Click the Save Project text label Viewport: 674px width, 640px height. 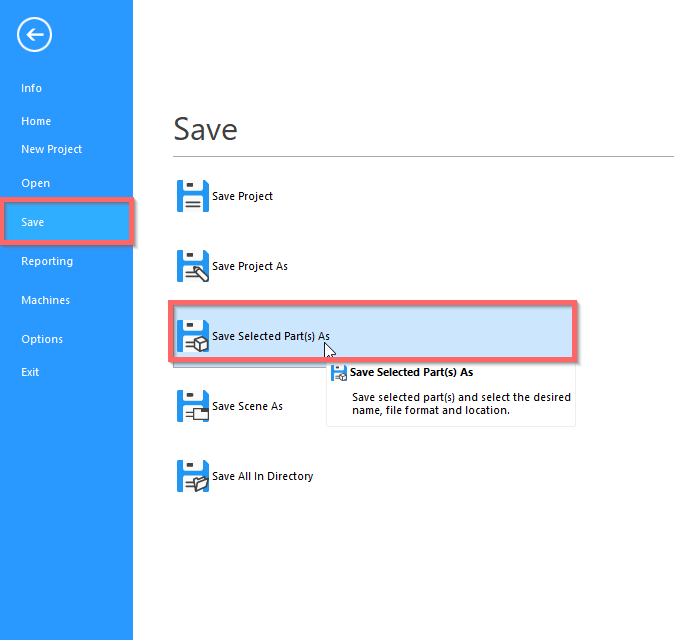tap(242, 196)
